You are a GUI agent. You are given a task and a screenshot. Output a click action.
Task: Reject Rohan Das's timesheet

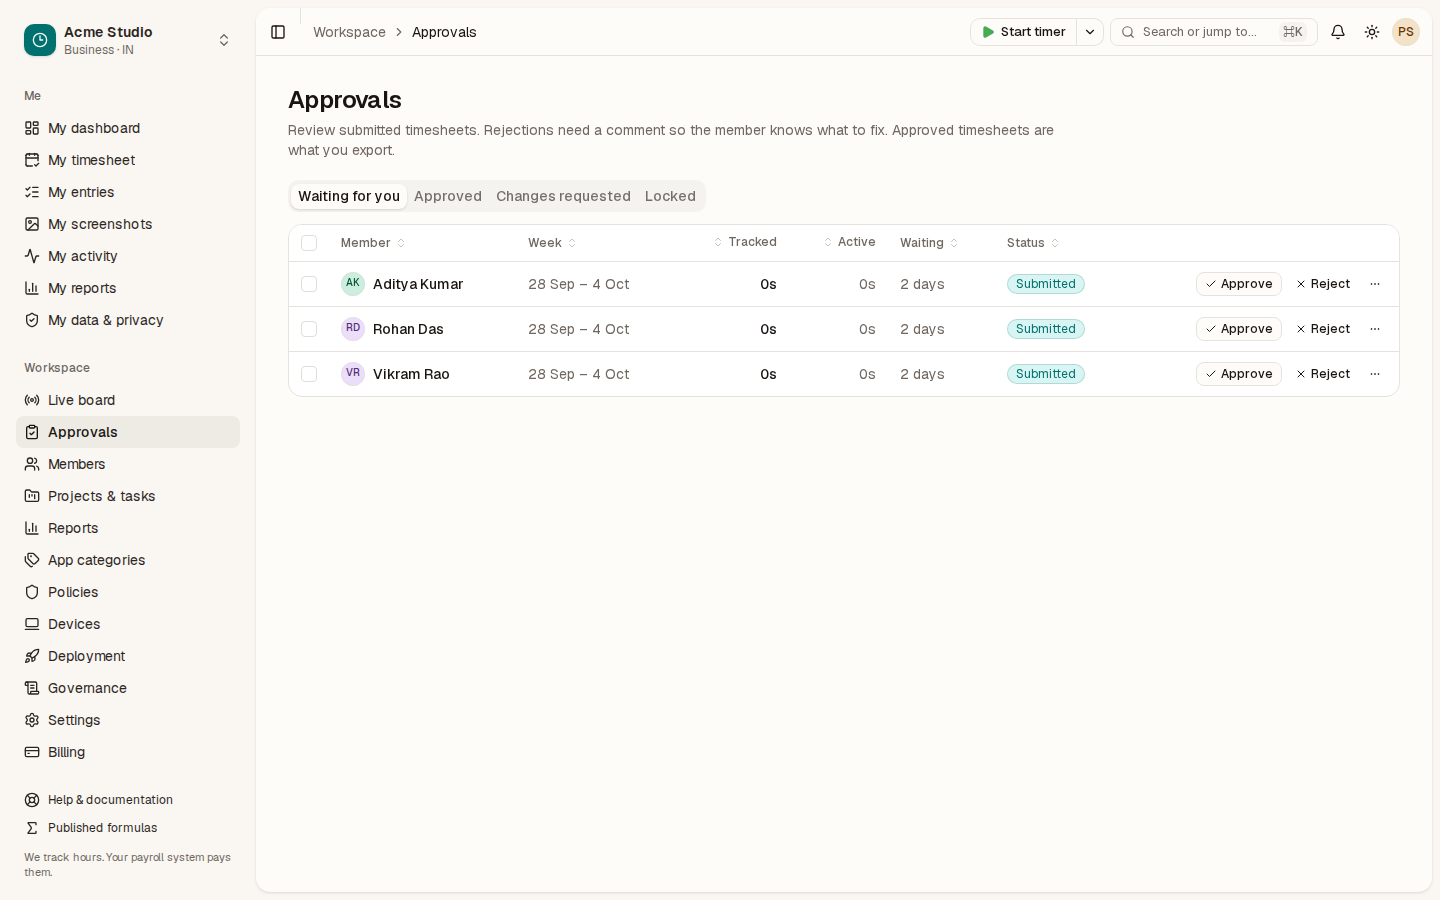pyautogui.click(x=1323, y=329)
